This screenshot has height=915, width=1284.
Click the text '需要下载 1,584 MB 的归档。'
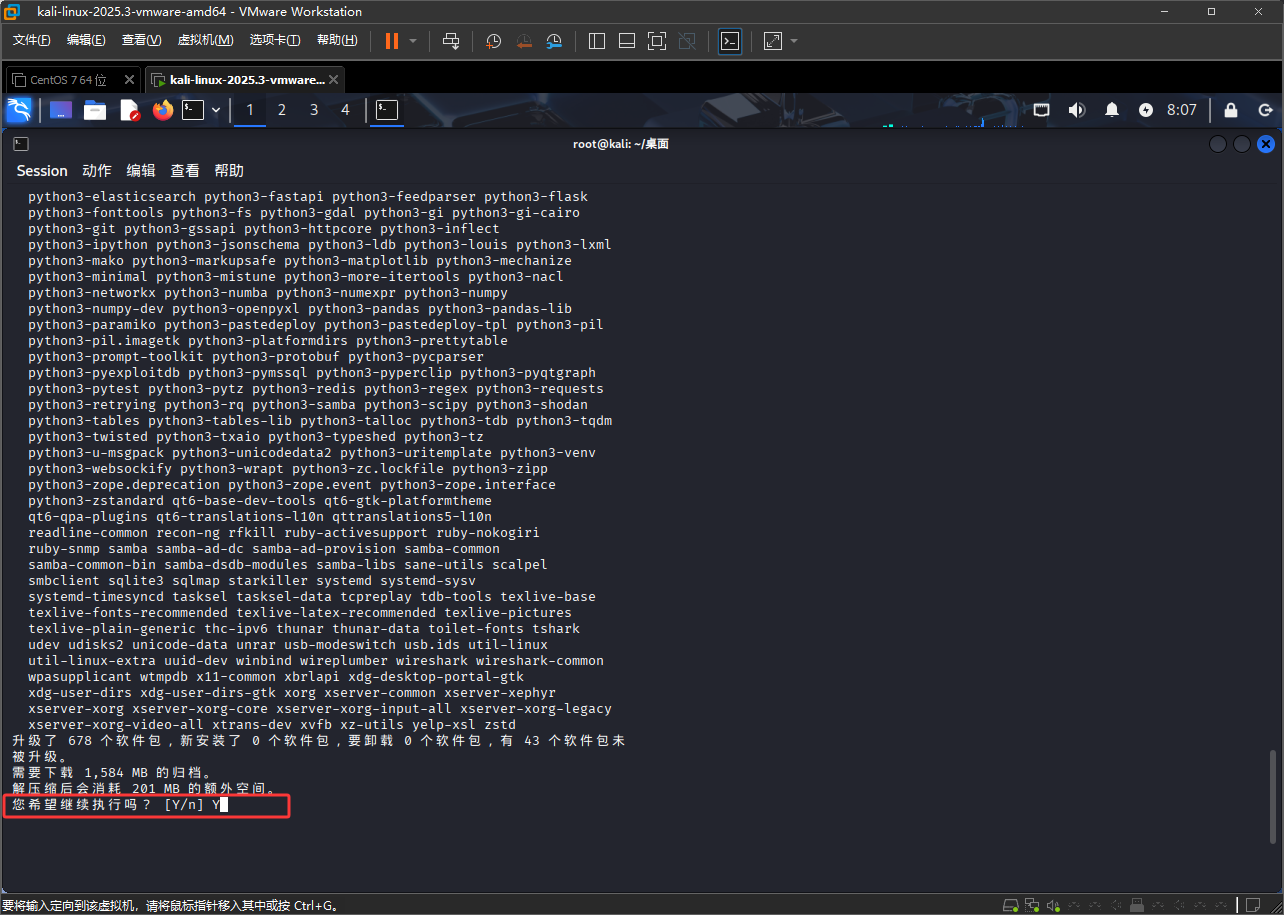click(112, 773)
